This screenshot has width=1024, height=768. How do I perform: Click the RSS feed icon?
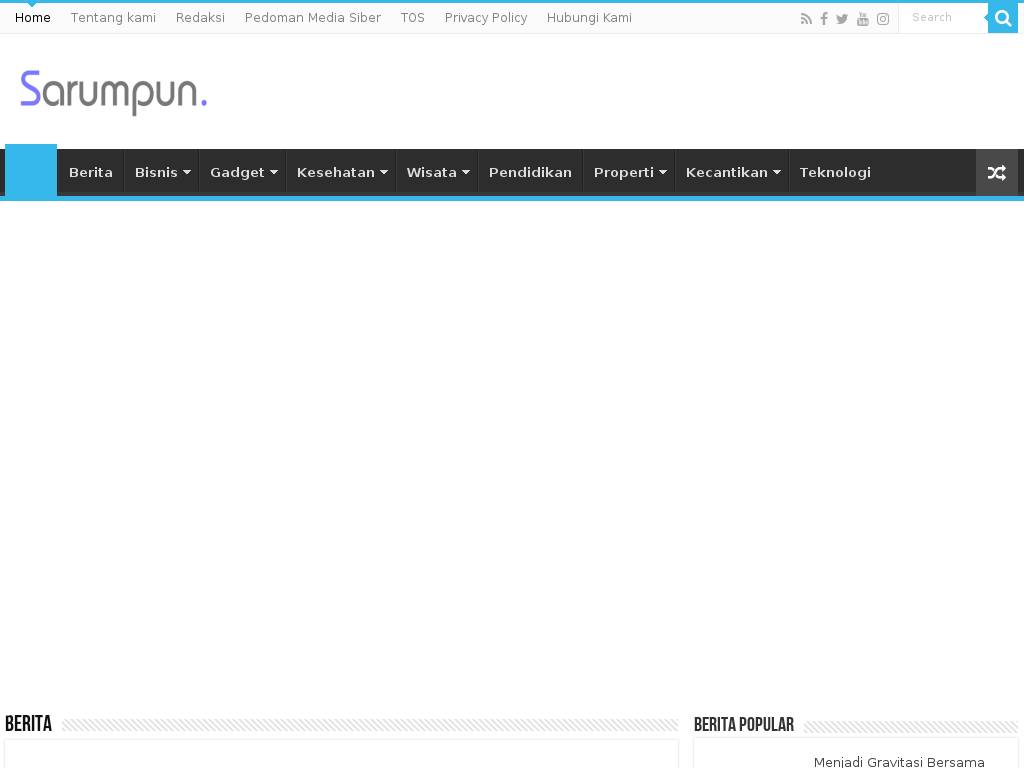pos(806,19)
